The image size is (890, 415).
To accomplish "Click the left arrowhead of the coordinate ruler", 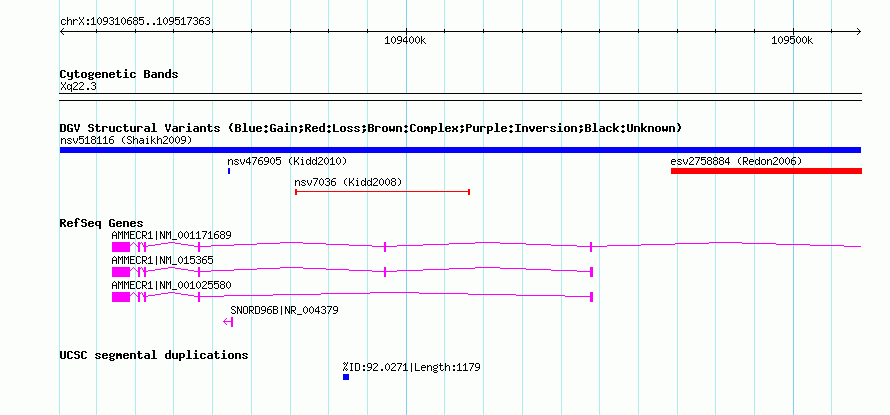I will (x=62, y=31).
